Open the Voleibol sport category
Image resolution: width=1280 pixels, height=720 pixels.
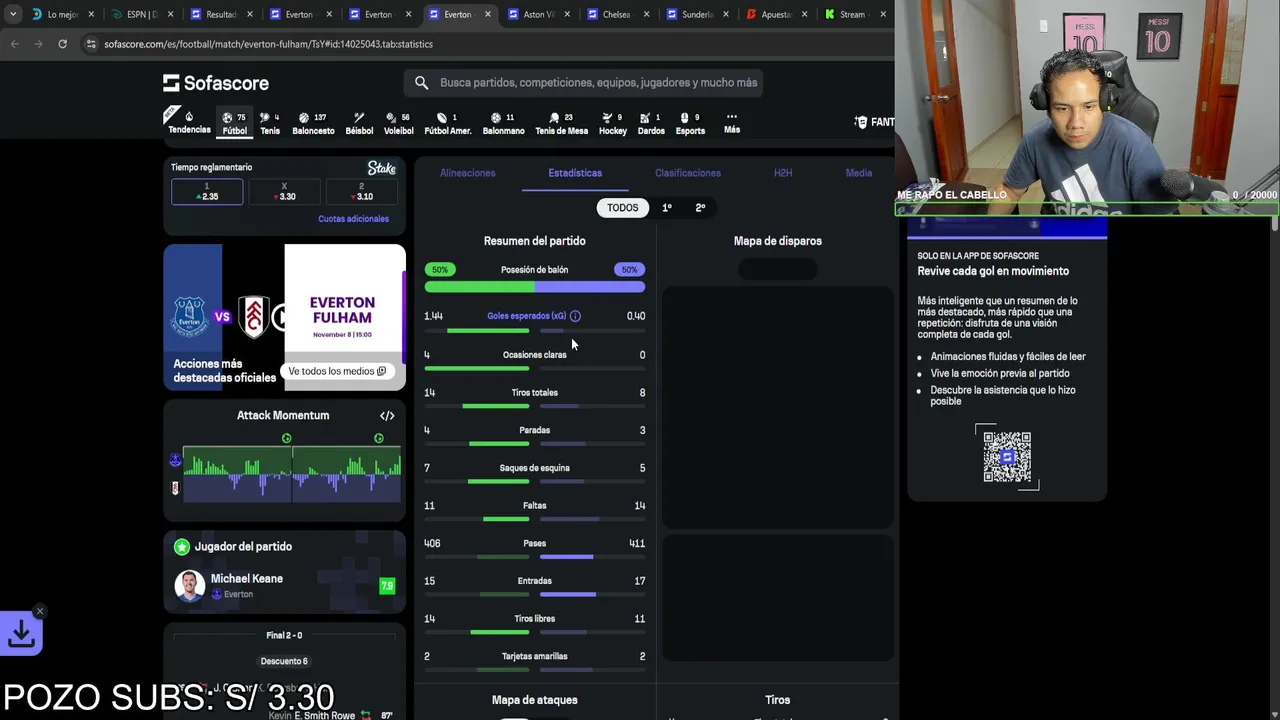tap(398, 123)
